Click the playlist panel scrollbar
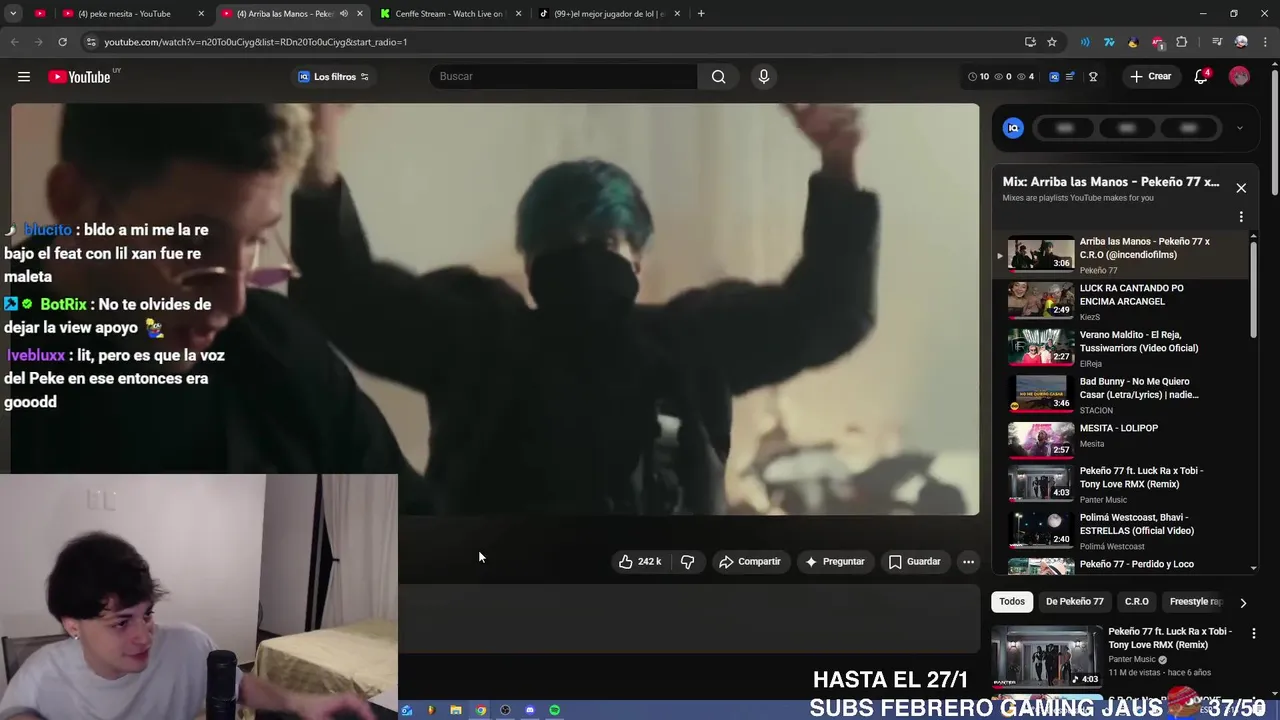The width and height of the screenshot is (1280, 720). tap(1254, 290)
